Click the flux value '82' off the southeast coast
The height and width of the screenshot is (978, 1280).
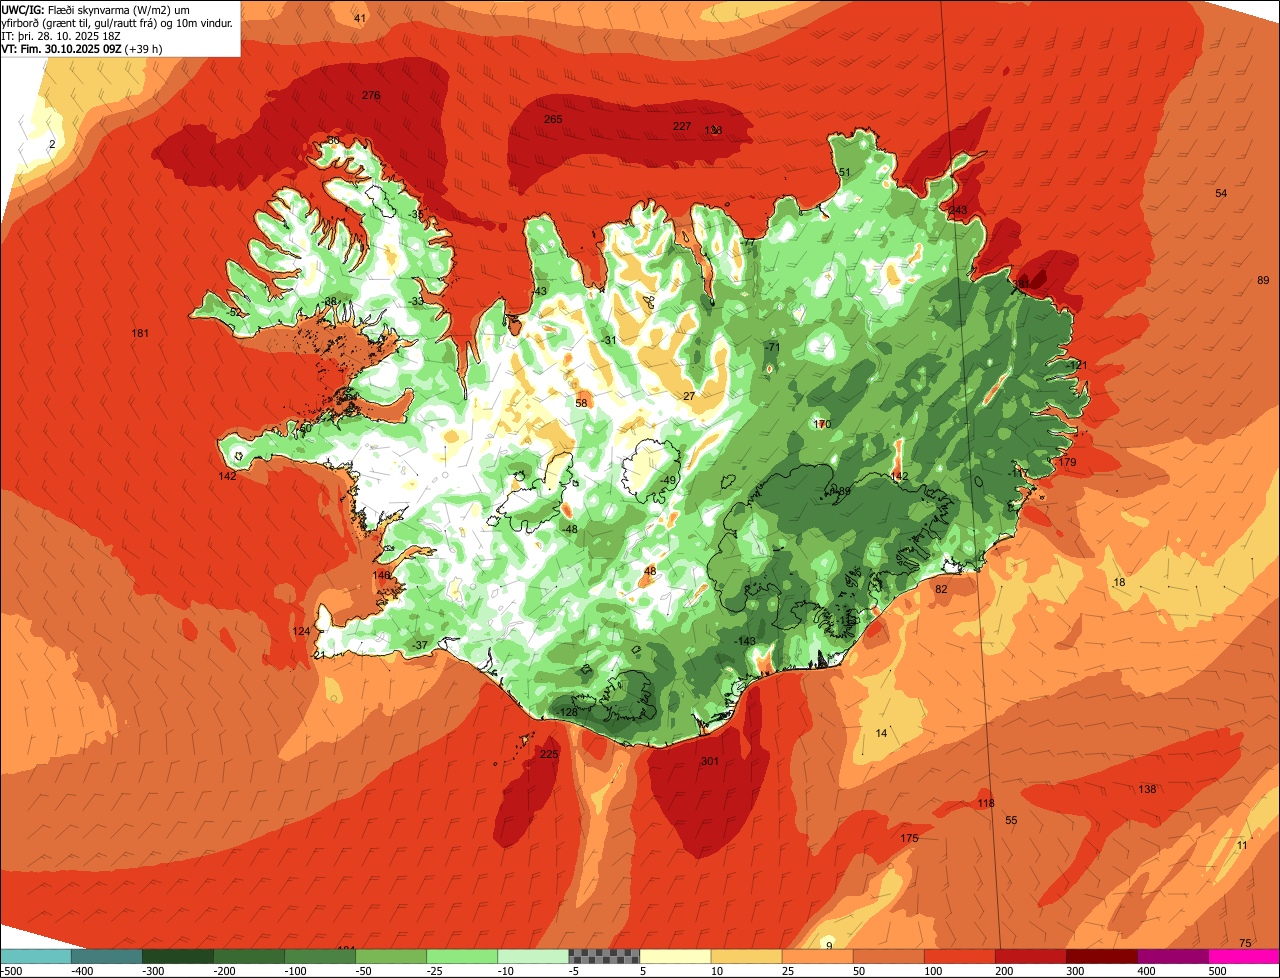point(941,589)
